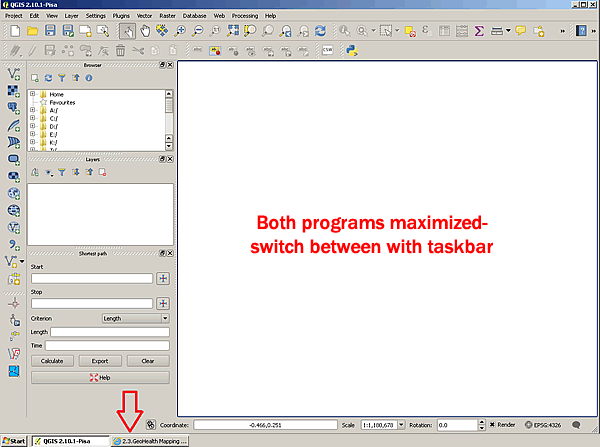
Task: Open the Project menu
Action: (x=13, y=16)
